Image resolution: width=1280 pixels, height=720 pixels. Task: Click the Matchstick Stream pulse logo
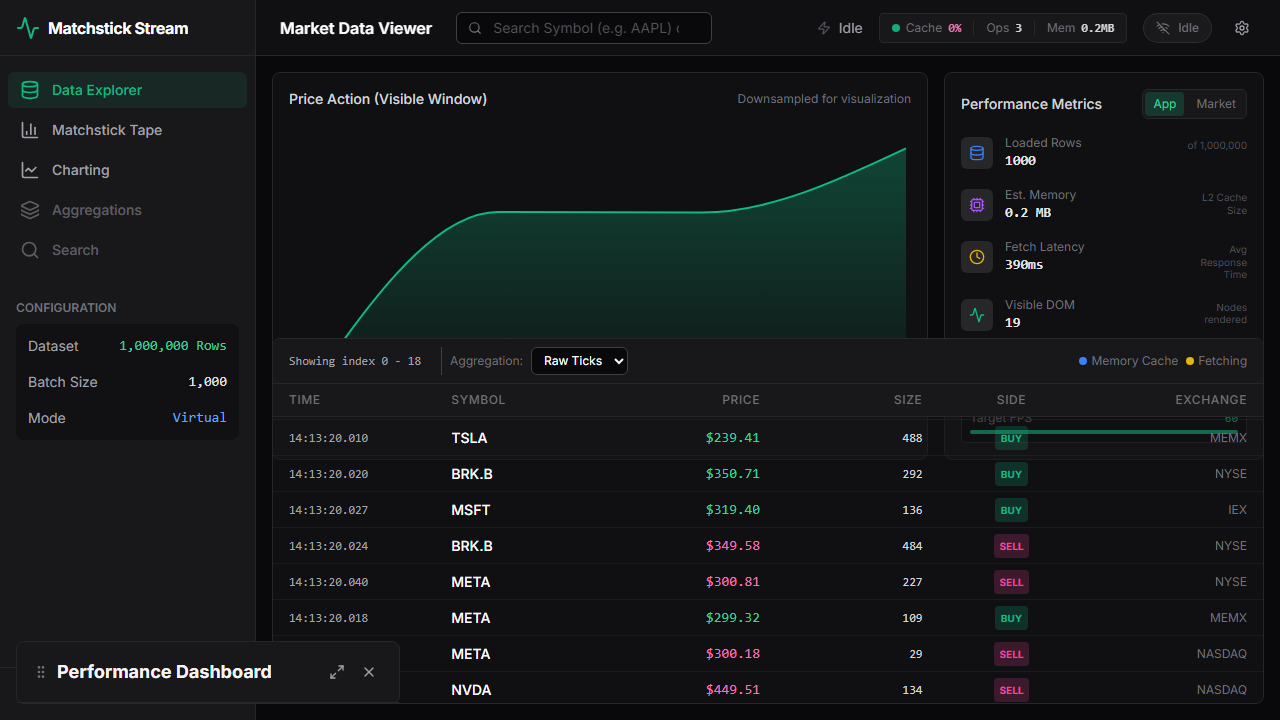[27, 28]
